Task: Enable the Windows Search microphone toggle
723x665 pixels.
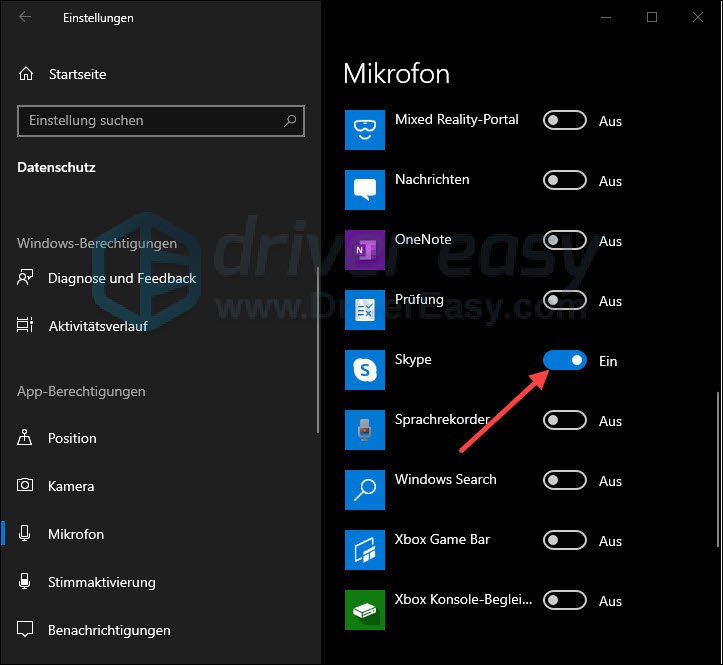Action: pos(565,481)
